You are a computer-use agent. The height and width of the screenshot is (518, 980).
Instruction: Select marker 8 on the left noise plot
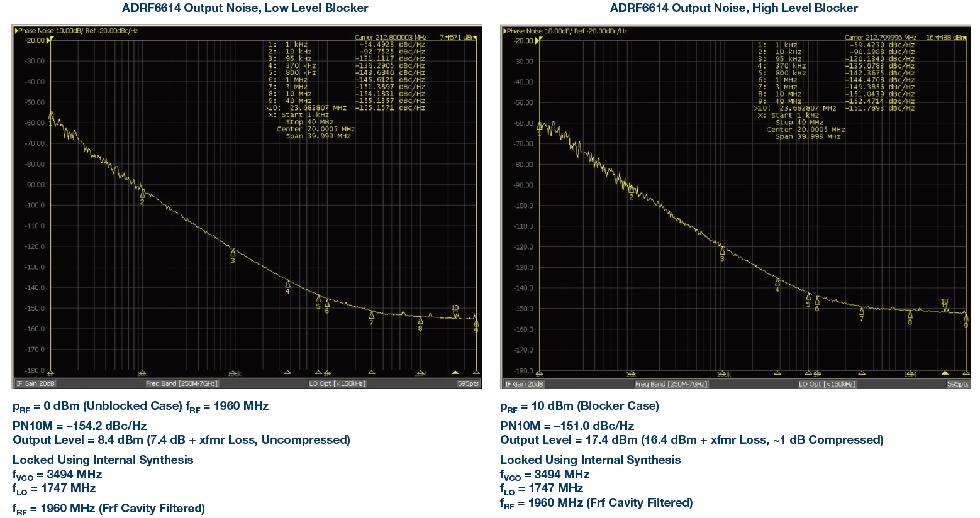[420, 323]
